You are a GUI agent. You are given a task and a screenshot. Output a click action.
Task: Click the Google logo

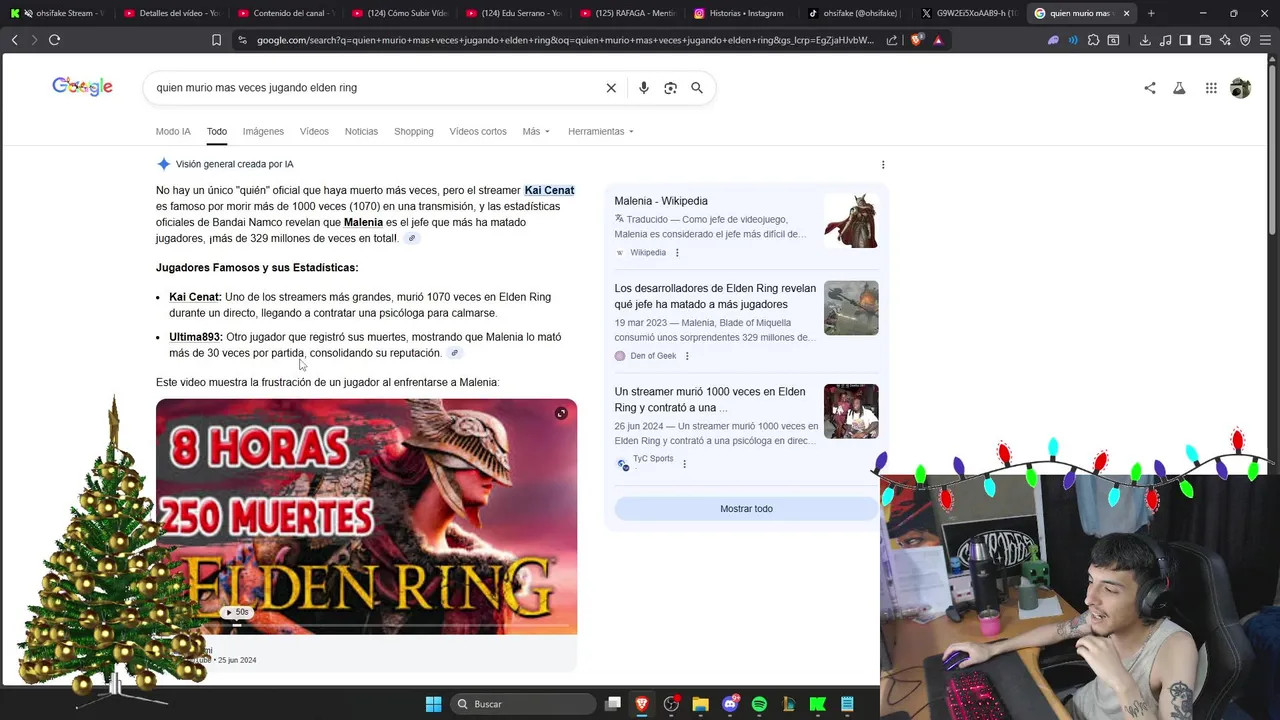point(82,87)
